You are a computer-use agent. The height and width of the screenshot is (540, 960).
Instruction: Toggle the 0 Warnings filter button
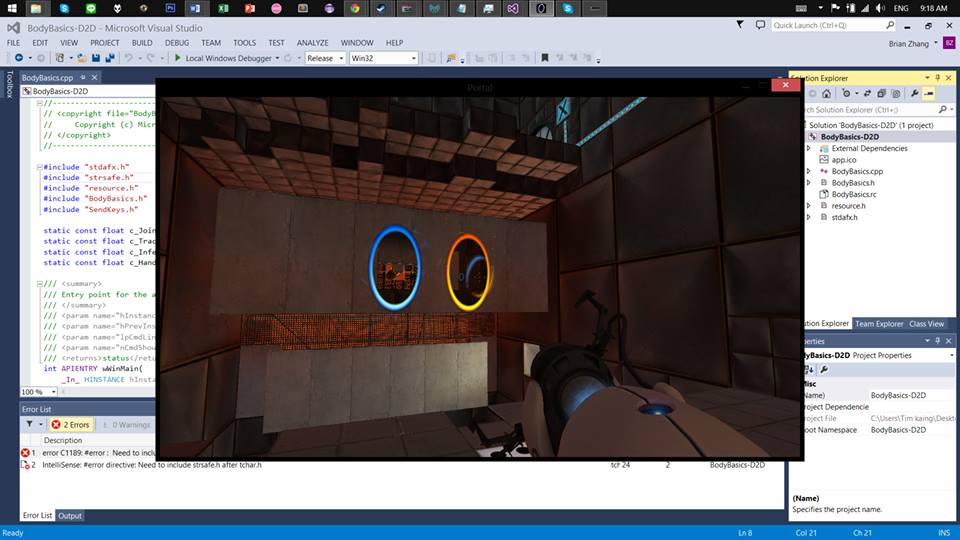[126, 424]
